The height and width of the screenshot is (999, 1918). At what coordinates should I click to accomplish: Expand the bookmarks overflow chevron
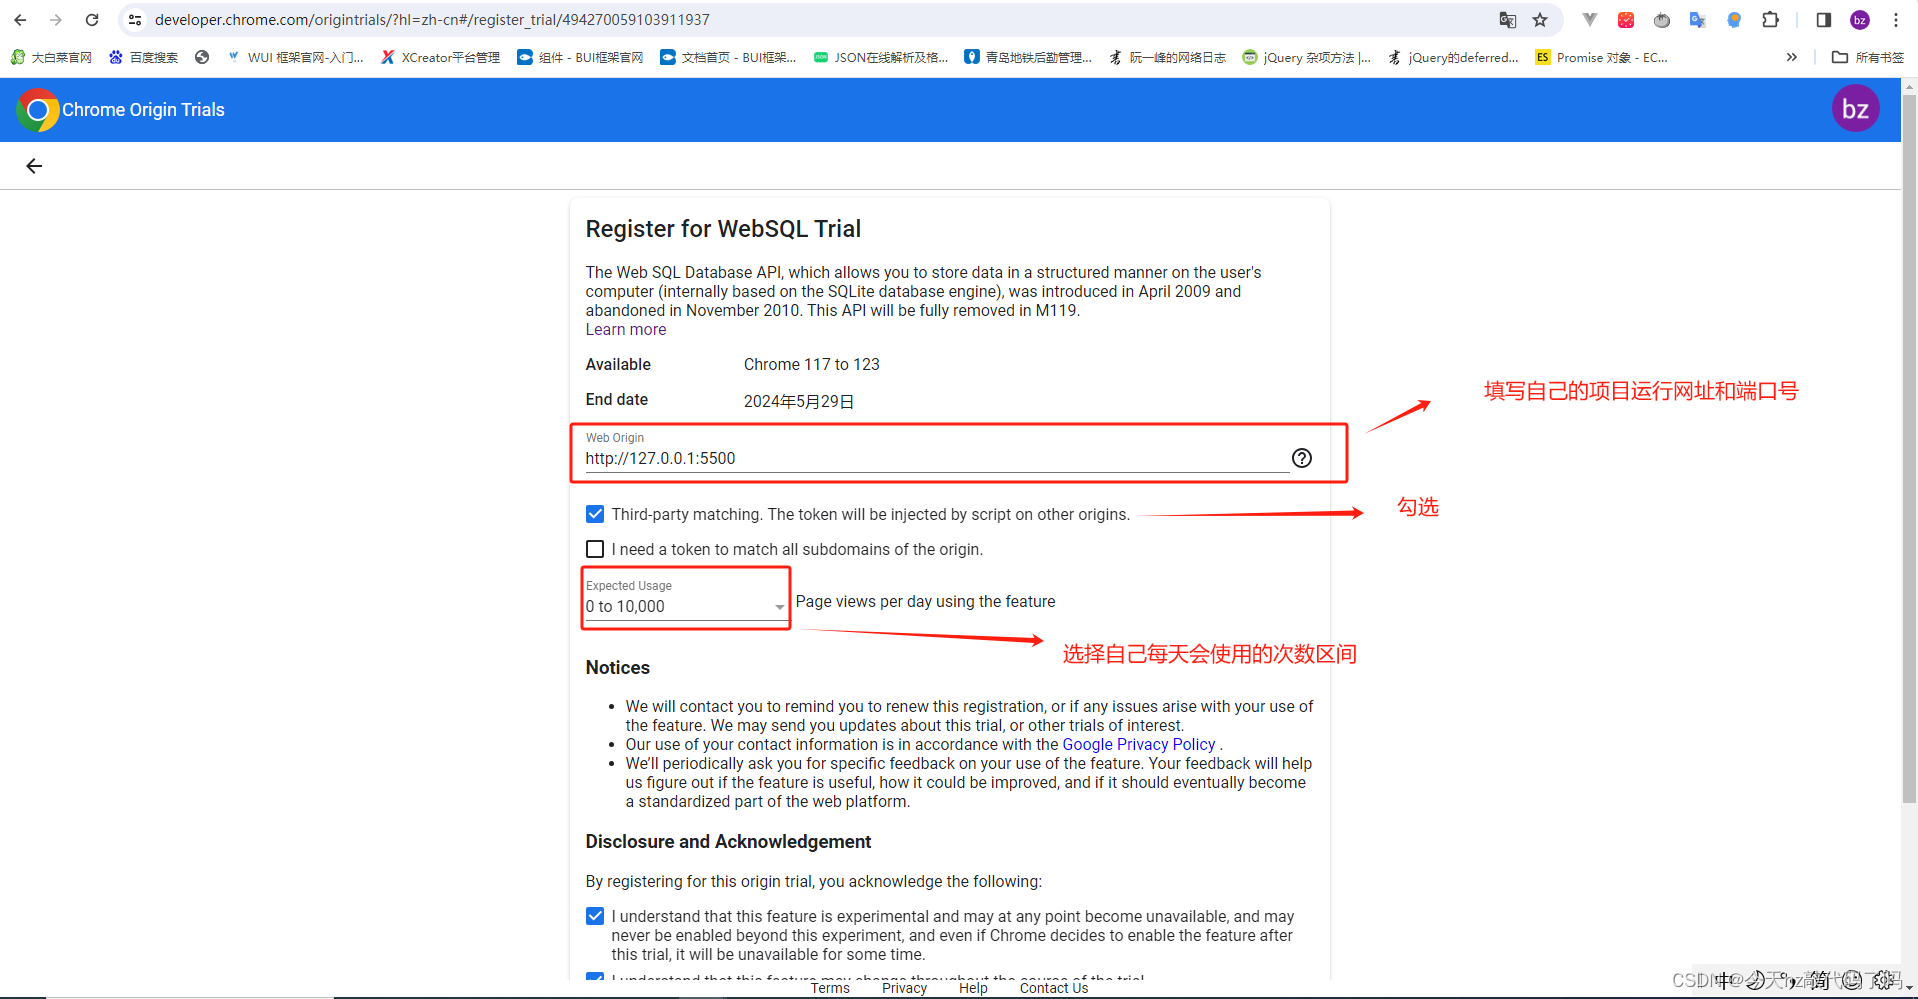1791,57
